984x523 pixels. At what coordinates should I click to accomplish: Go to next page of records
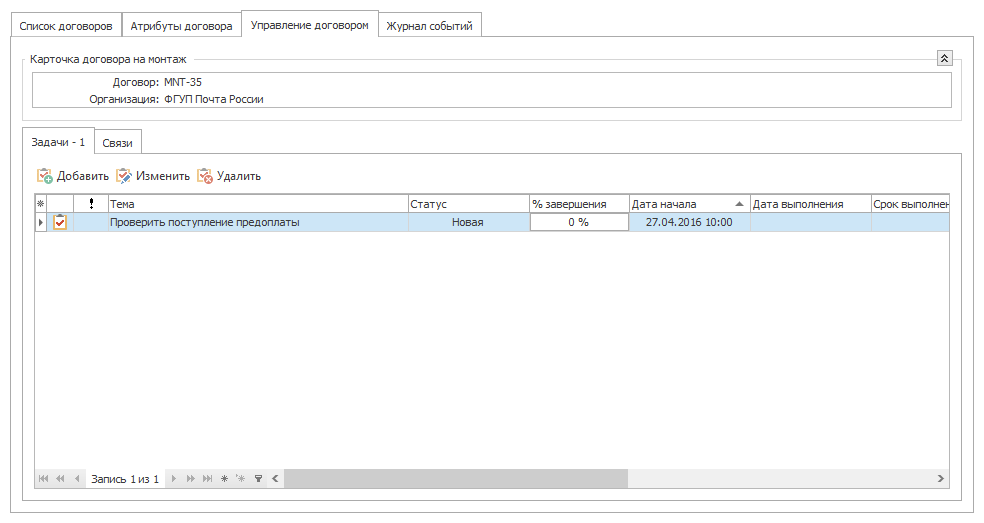click(x=190, y=478)
